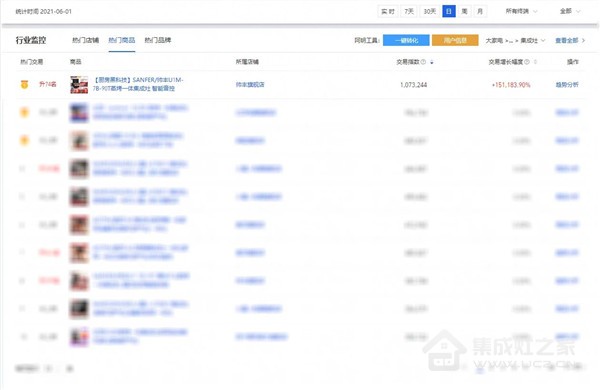The width and height of the screenshot is (600, 390).
Task: Click the blue 一键转化 button
Action: tap(406, 40)
